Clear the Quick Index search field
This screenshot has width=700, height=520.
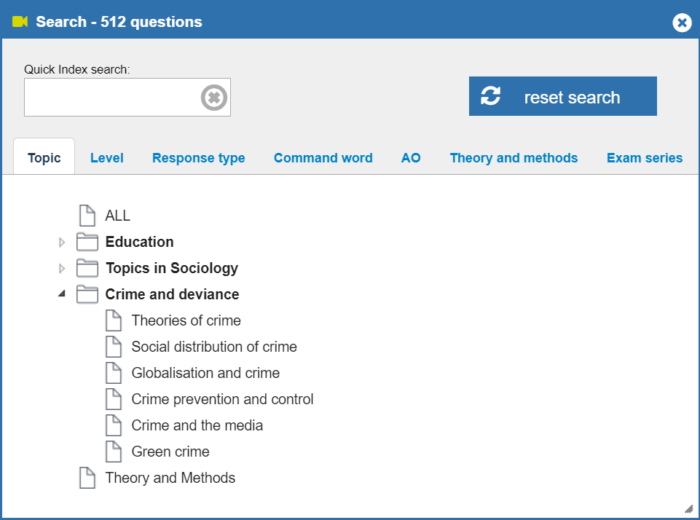(214, 97)
